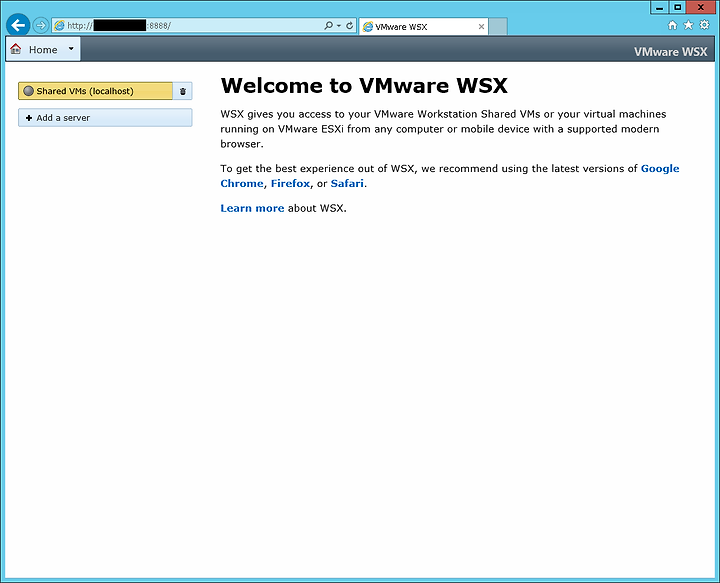Image resolution: width=720 pixels, height=583 pixels.
Task: Click the Home button in WSX toolbar
Action: (43, 49)
